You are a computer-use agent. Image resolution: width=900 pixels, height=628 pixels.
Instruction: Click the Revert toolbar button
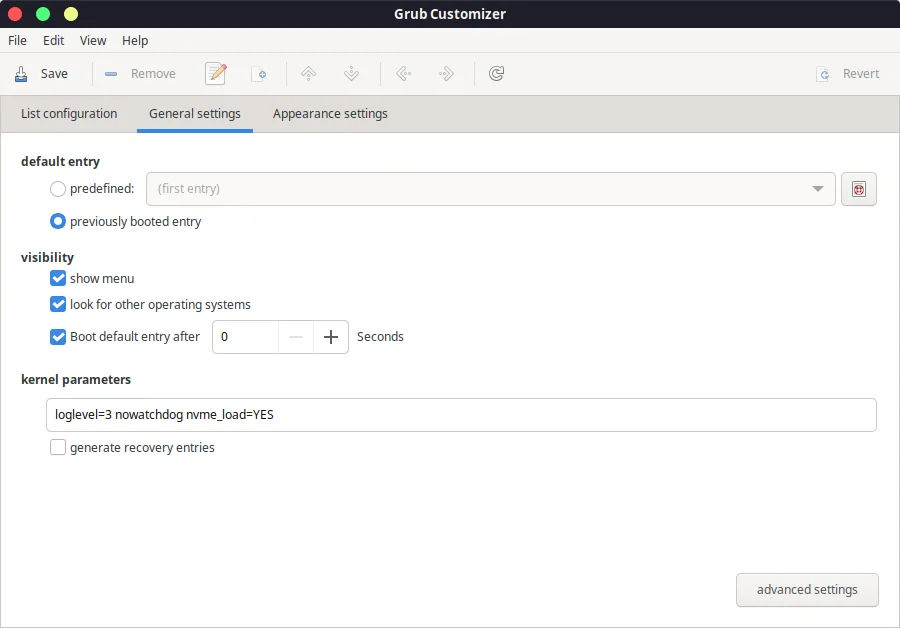(x=848, y=73)
